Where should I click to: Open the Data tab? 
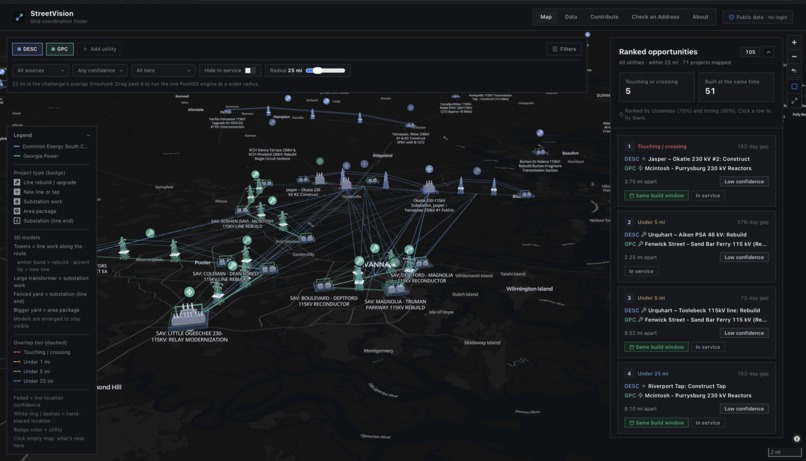[571, 17]
